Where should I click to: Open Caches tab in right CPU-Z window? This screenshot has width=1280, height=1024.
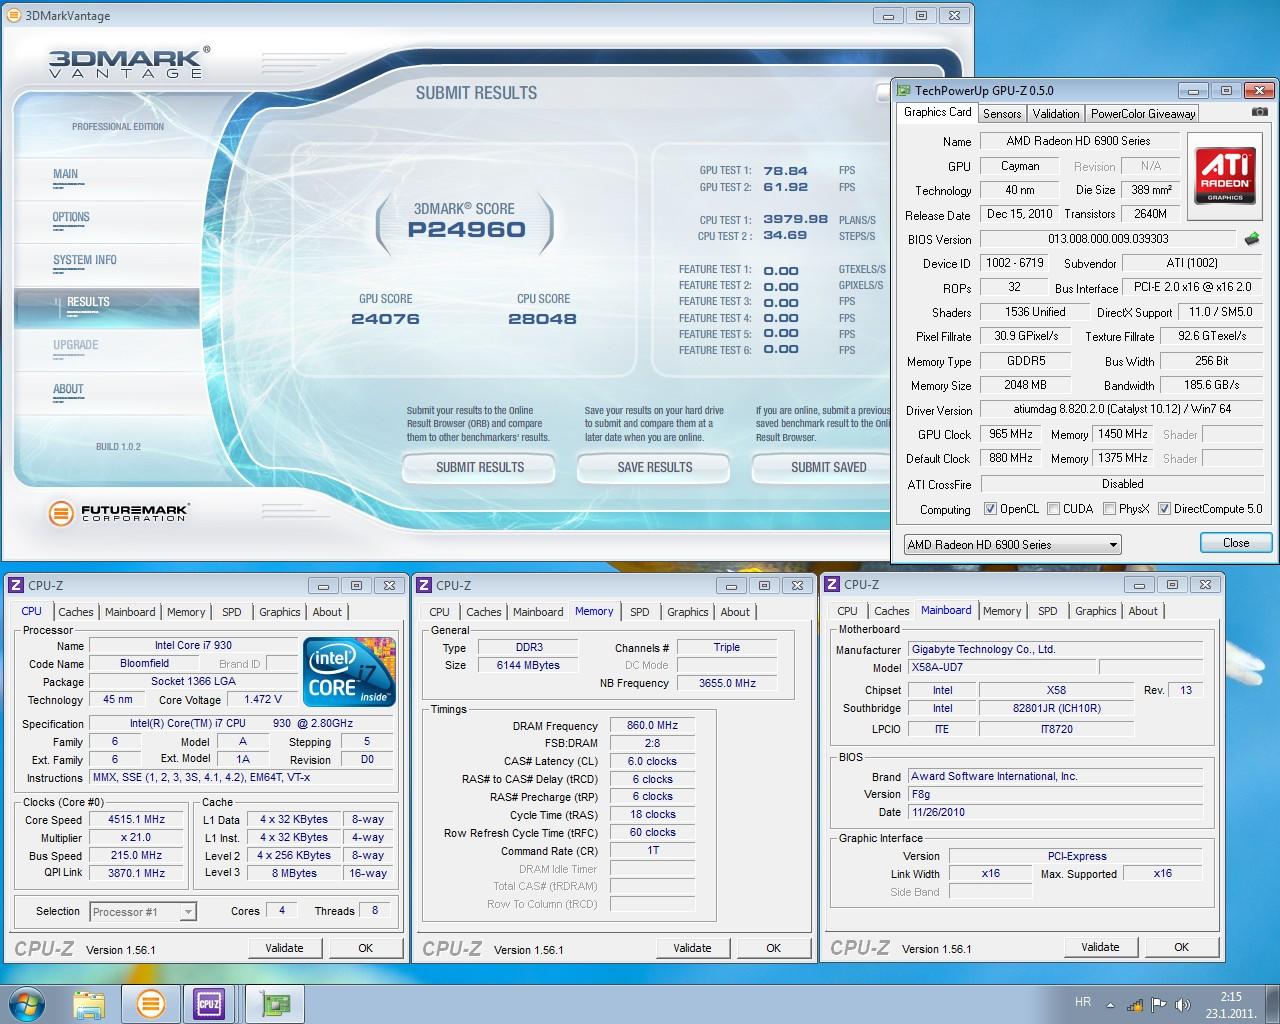click(891, 611)
